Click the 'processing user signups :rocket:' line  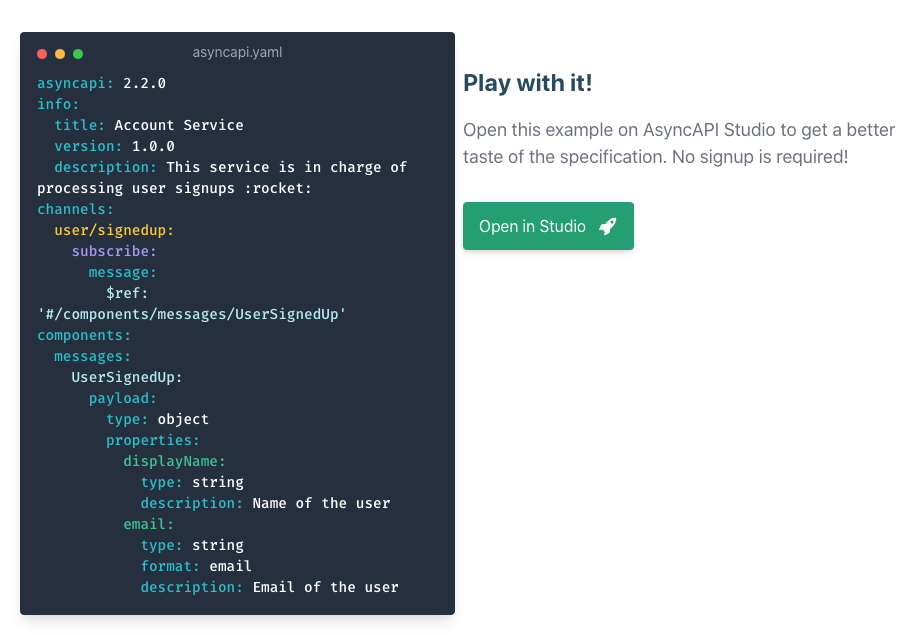(174, 188)
